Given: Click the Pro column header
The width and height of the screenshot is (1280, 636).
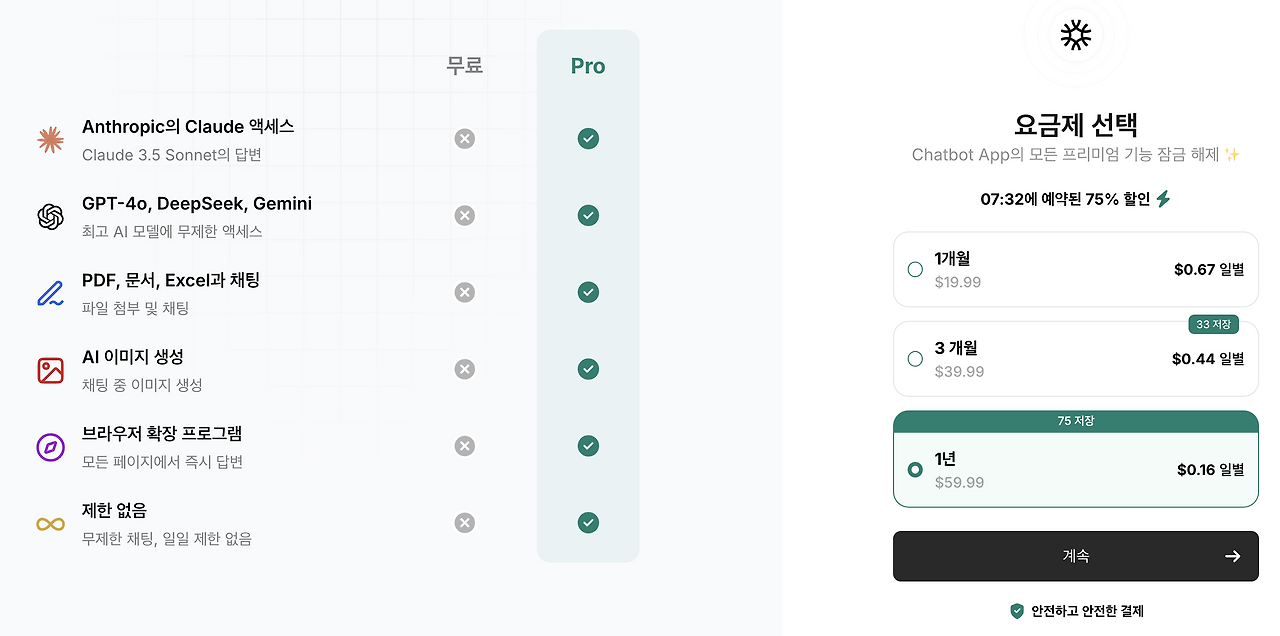Looking at the screenshot, I should pos(588,66).
